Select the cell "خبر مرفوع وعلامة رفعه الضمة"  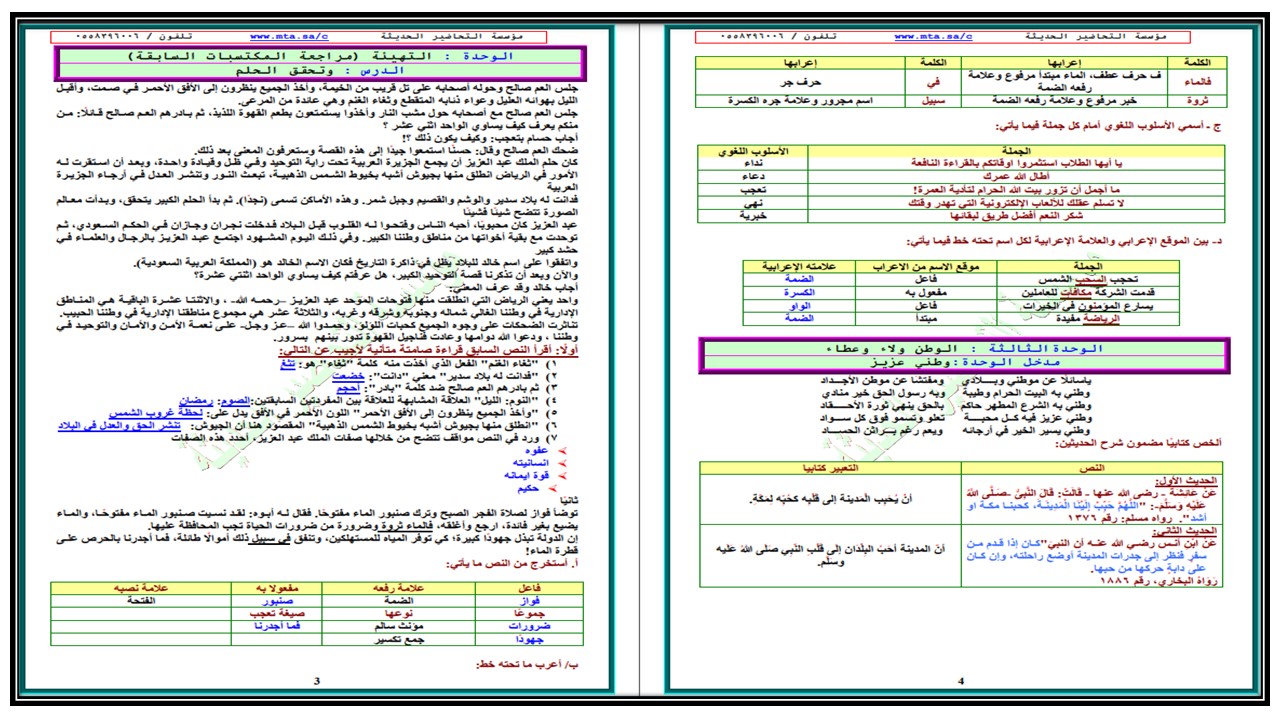pyautogui.click(x=1064, y=100)
